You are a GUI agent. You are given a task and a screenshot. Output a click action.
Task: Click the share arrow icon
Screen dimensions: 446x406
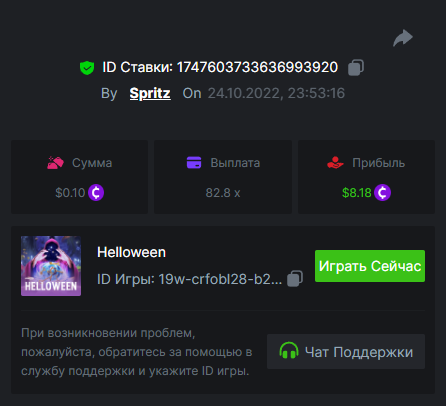[x=403, y=38]
